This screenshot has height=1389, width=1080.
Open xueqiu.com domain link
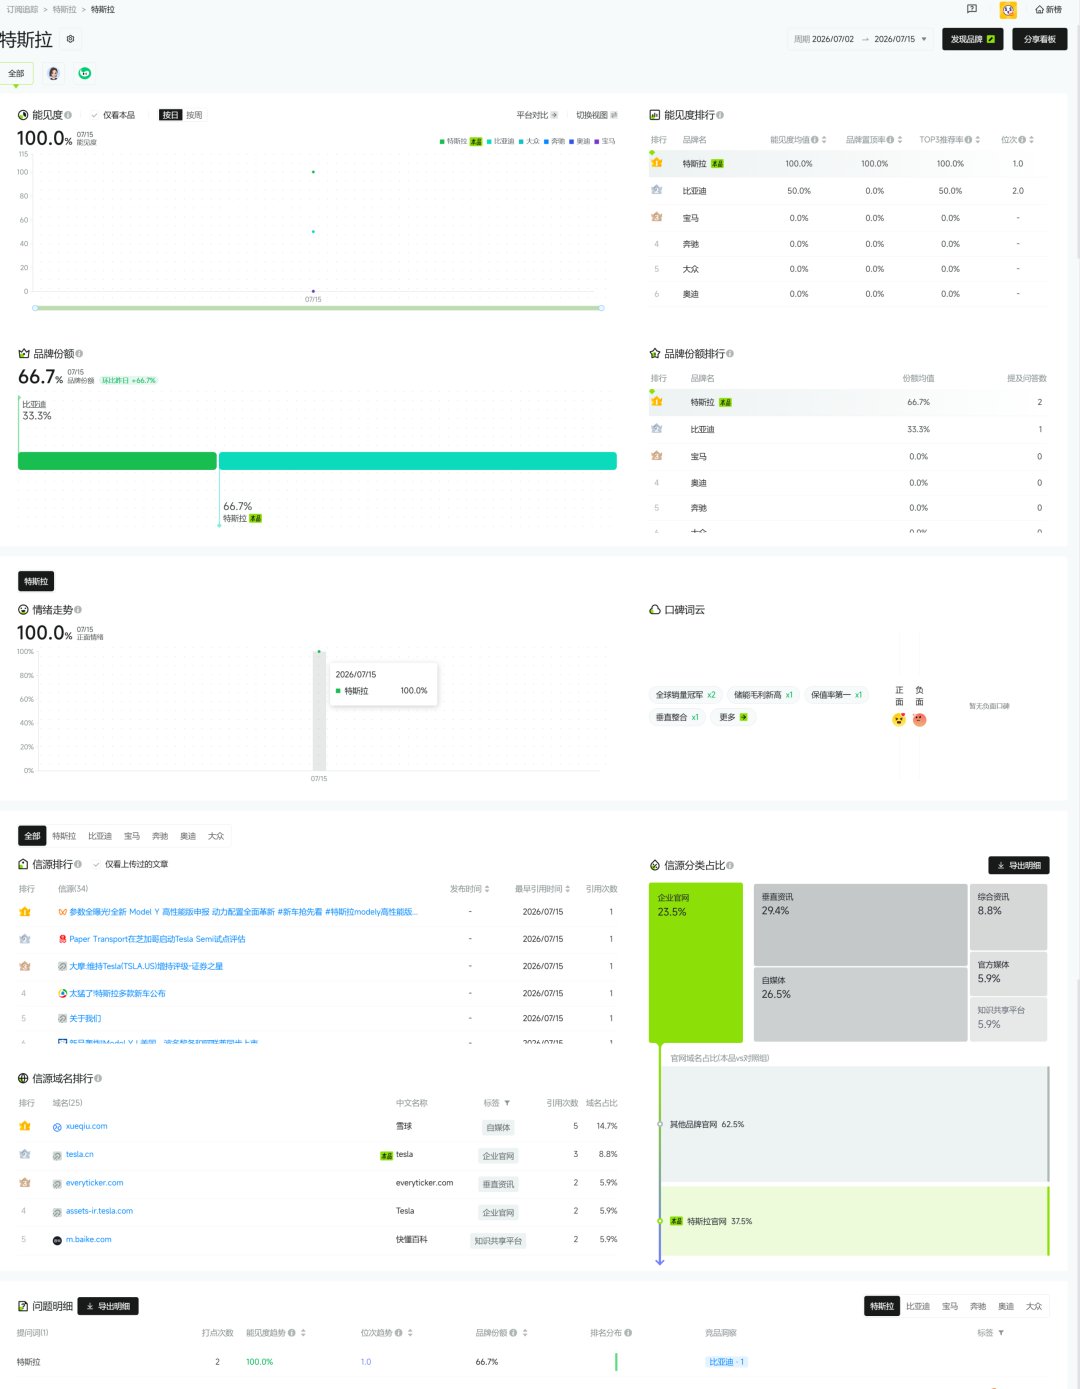[86, 1126]
